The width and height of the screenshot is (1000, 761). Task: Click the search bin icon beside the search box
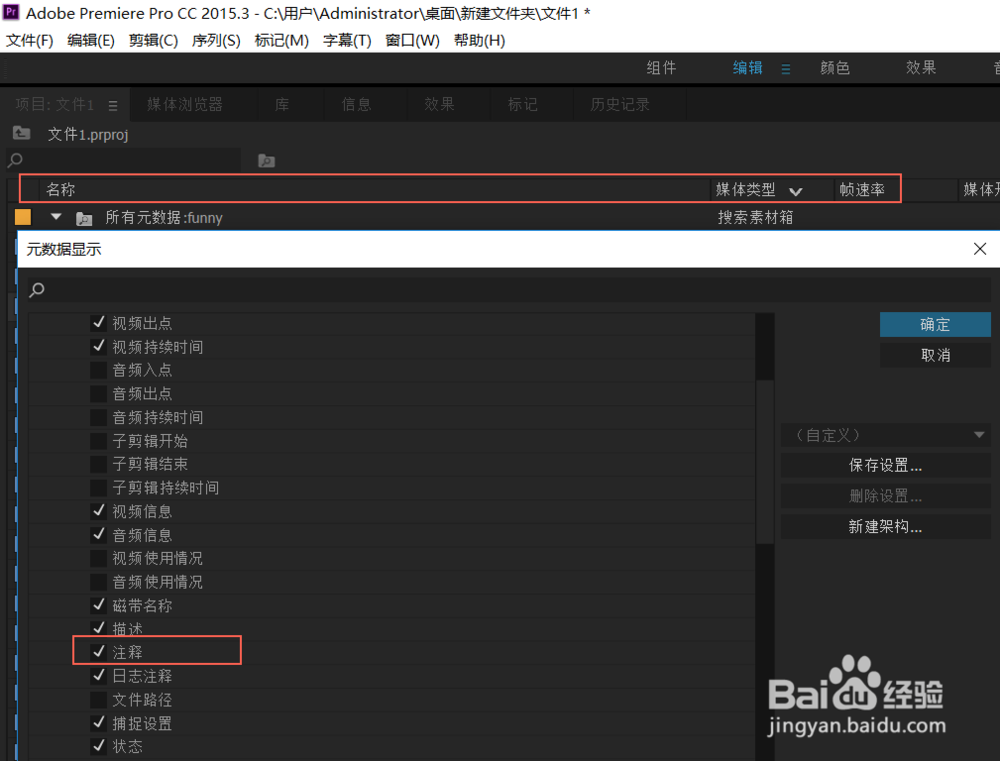[x=266, y=160]
